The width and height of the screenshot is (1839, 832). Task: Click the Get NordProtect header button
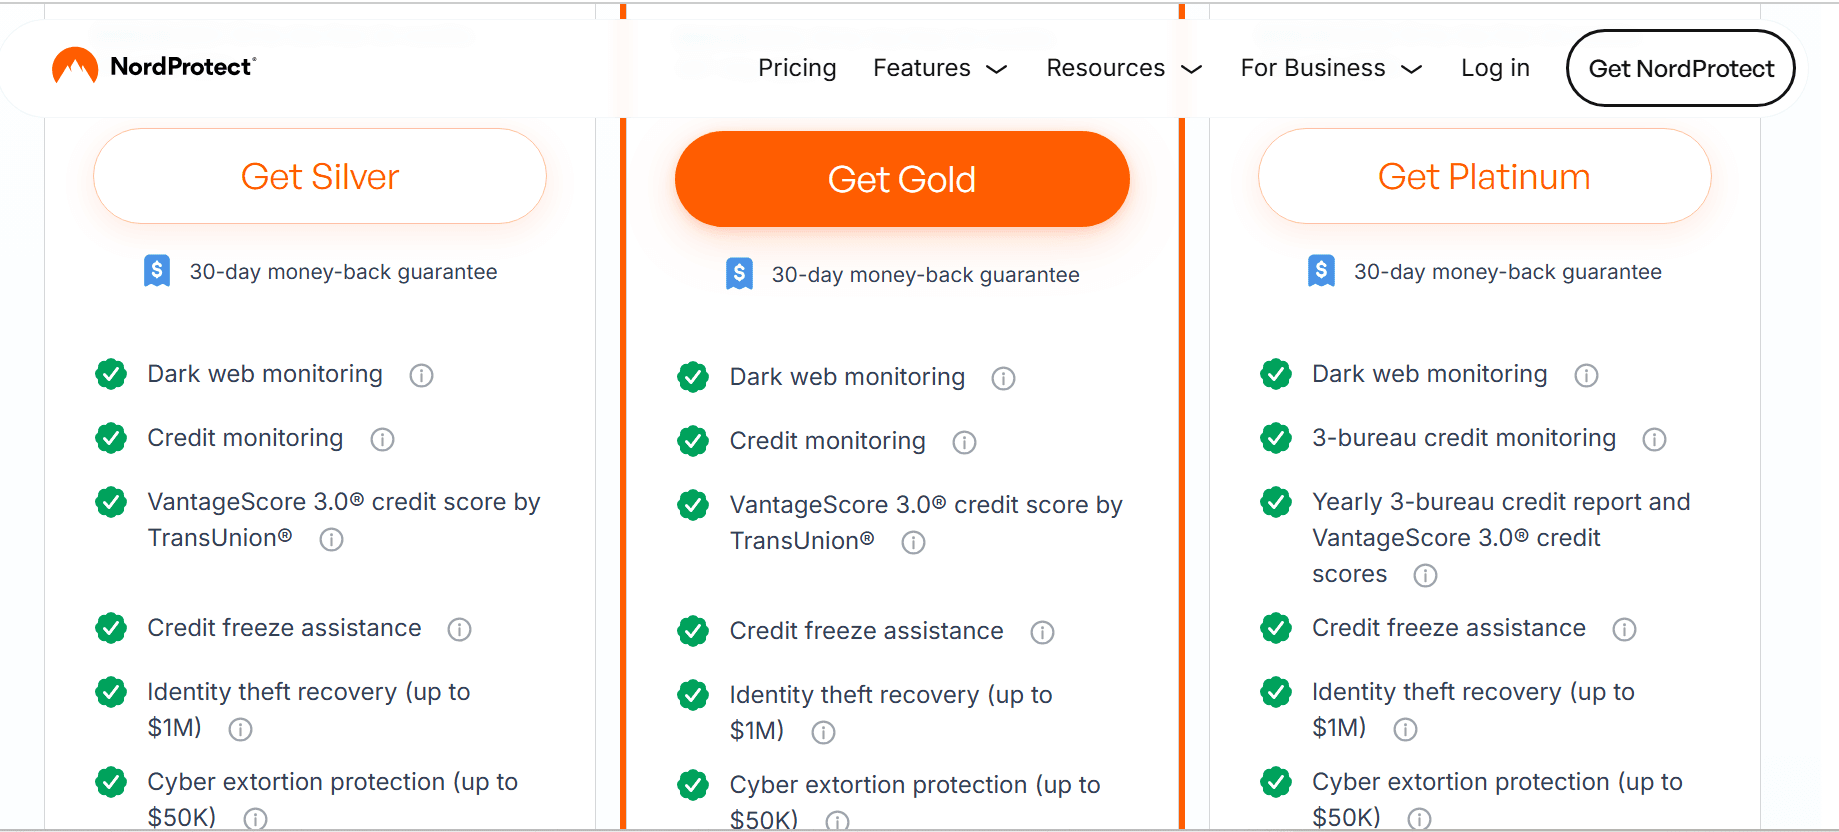(1680, 68)
